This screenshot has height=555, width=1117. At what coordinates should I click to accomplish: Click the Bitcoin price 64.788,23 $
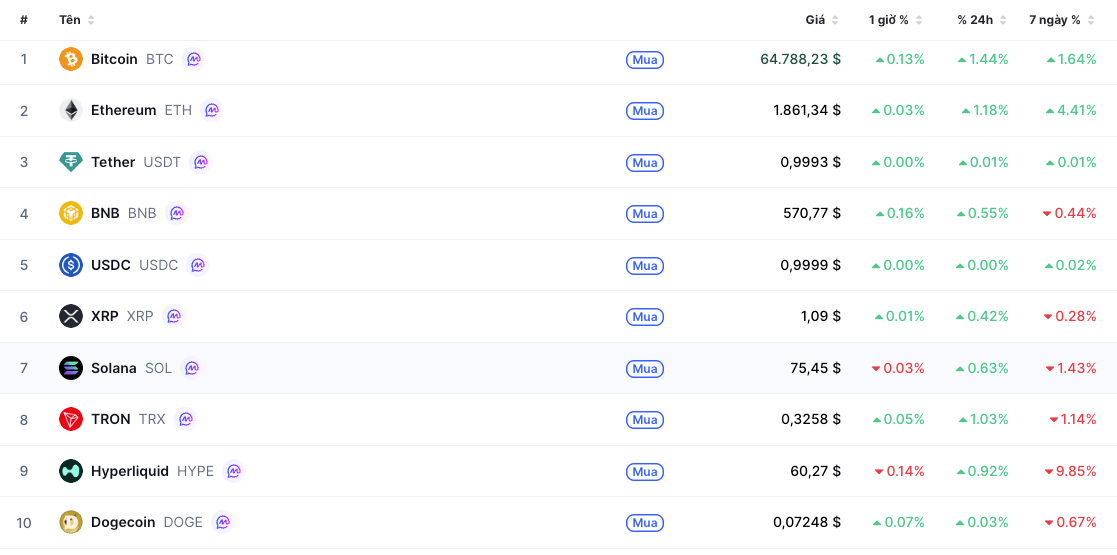[801, 59]
